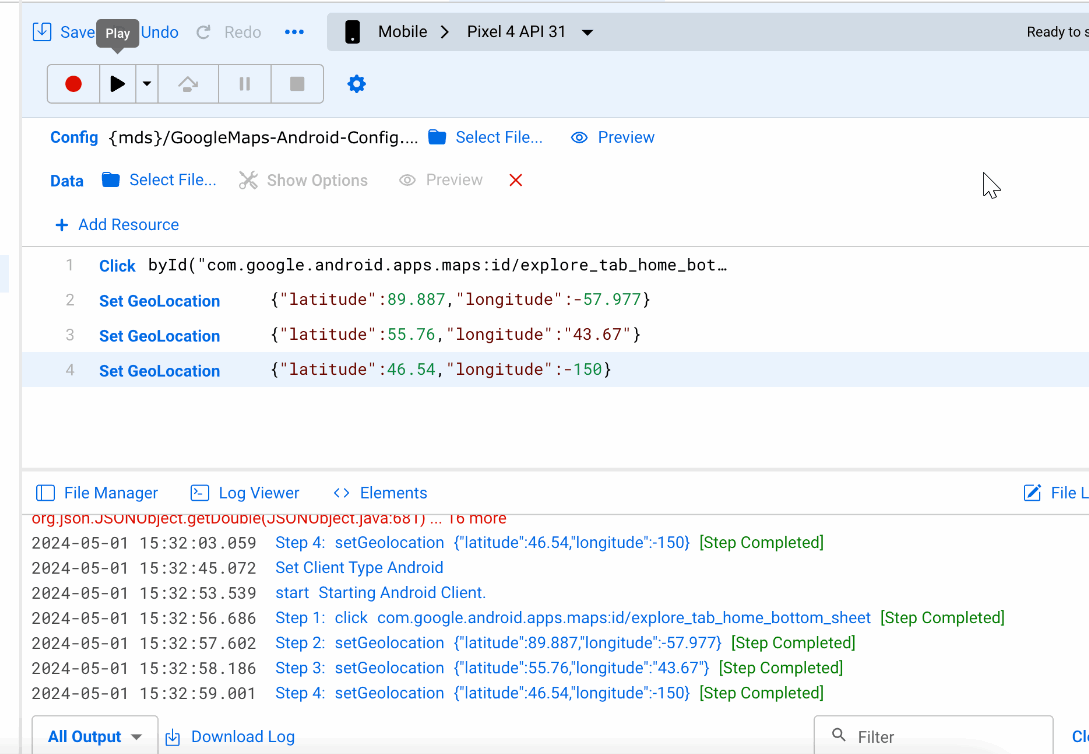Select a Data file
Viewport: 1089px width, 754px height.
pyautogui.click(x=159, y=181)
